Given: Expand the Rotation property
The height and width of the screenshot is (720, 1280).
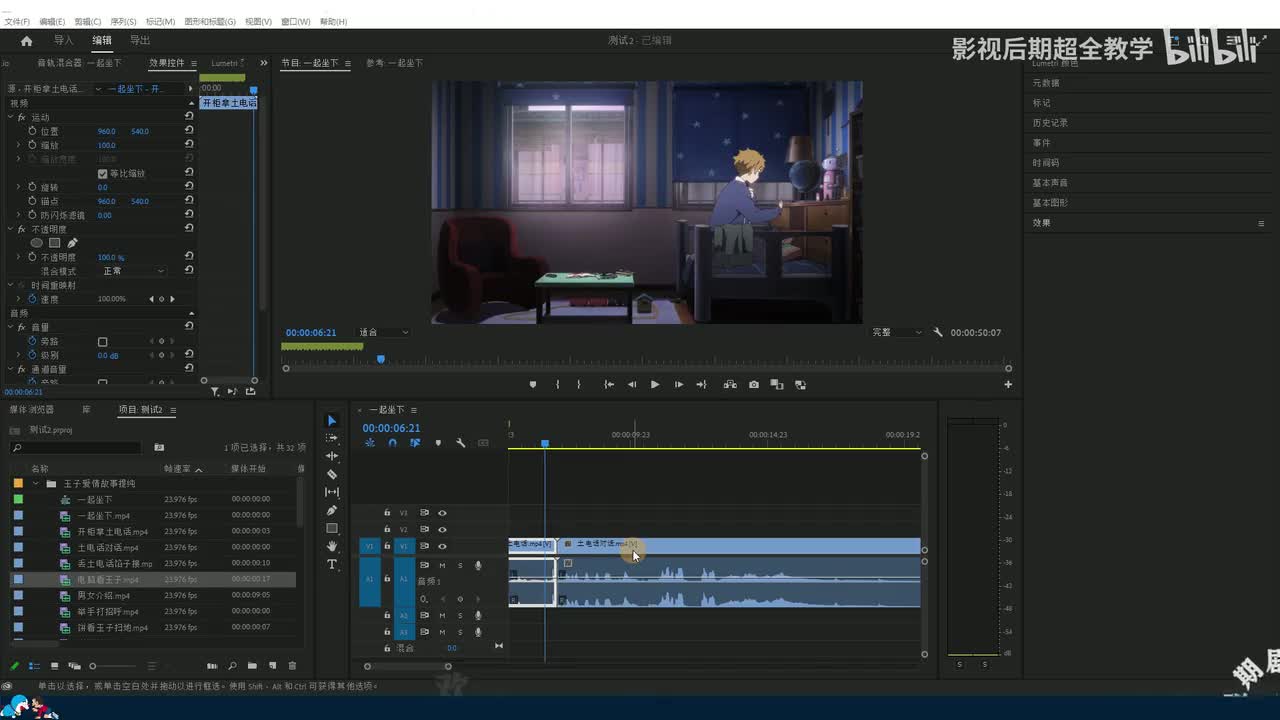Looking at the screenshot, I should click(18, 187).
